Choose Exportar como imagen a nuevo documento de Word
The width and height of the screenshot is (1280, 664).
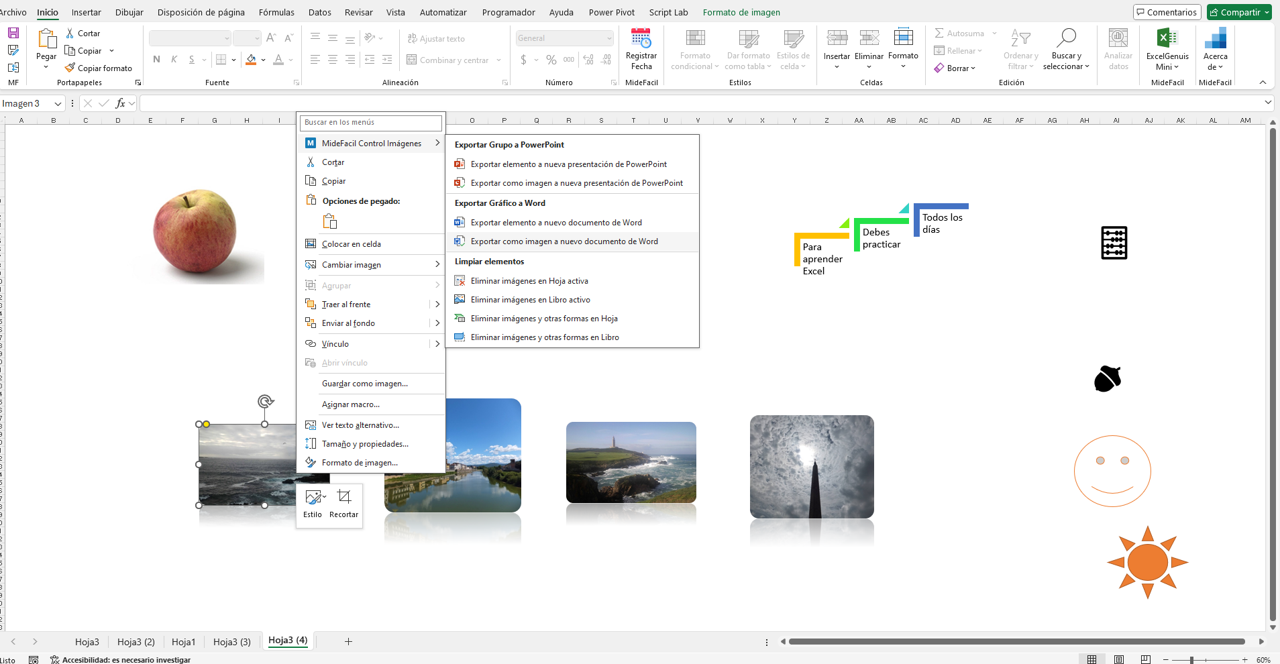[x=564, y=241]
